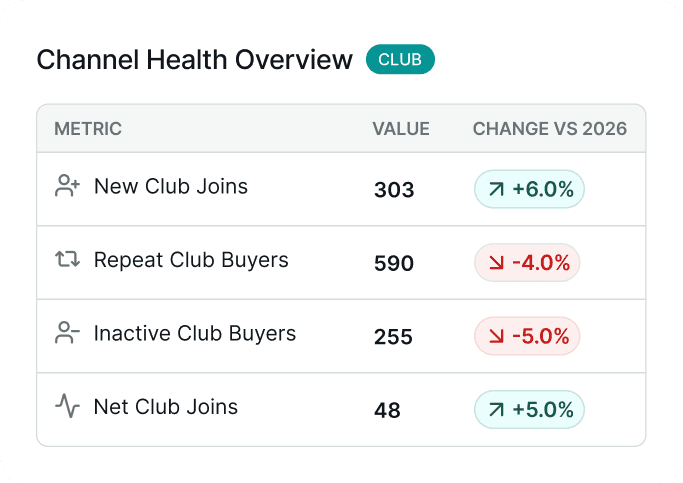Click the down-right arrow in the -5.0% badge
Viewport: 683px width, 483px height.
click(496, 336)
